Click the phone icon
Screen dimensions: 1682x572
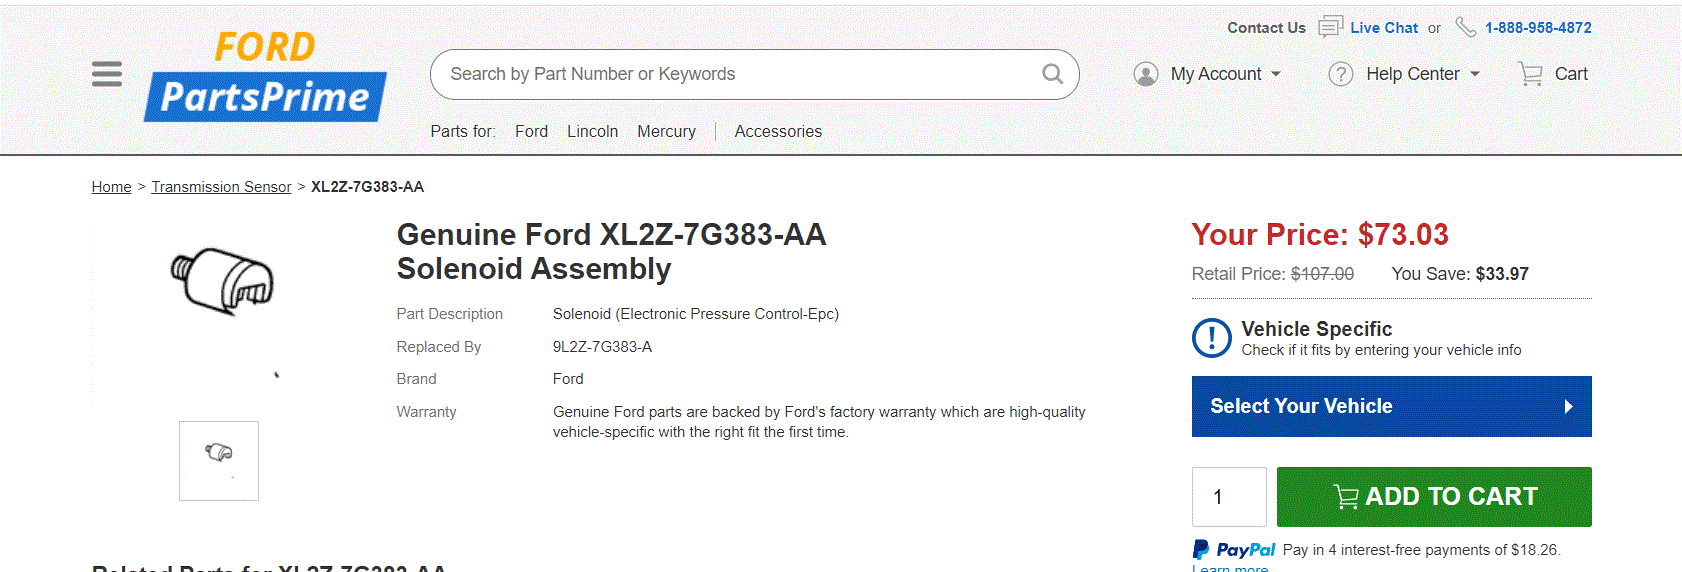pyautogui.click(x=1465, y=27)
